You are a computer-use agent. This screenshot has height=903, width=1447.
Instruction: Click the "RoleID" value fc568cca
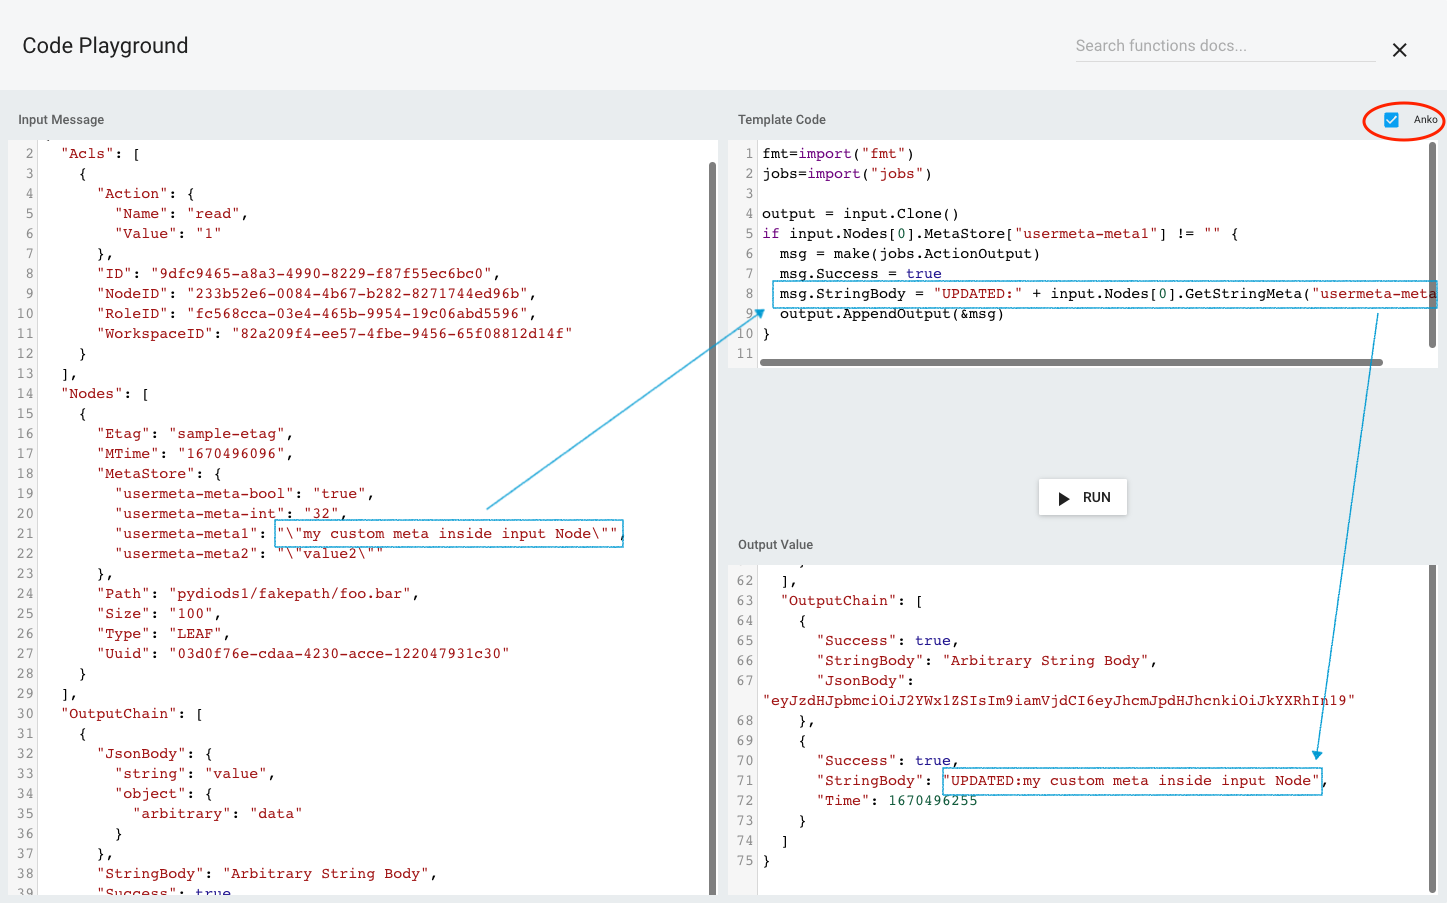click(x=357, y=314)
